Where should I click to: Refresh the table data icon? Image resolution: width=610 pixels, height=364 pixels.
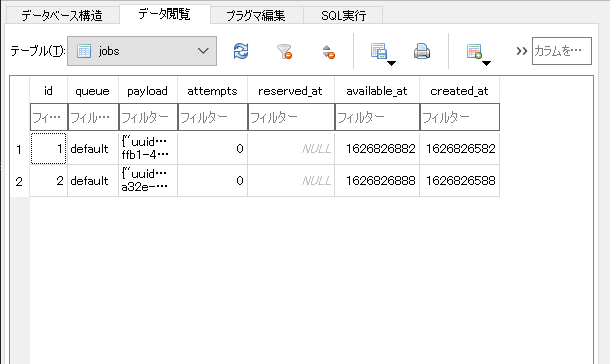[x=241, y=51]
